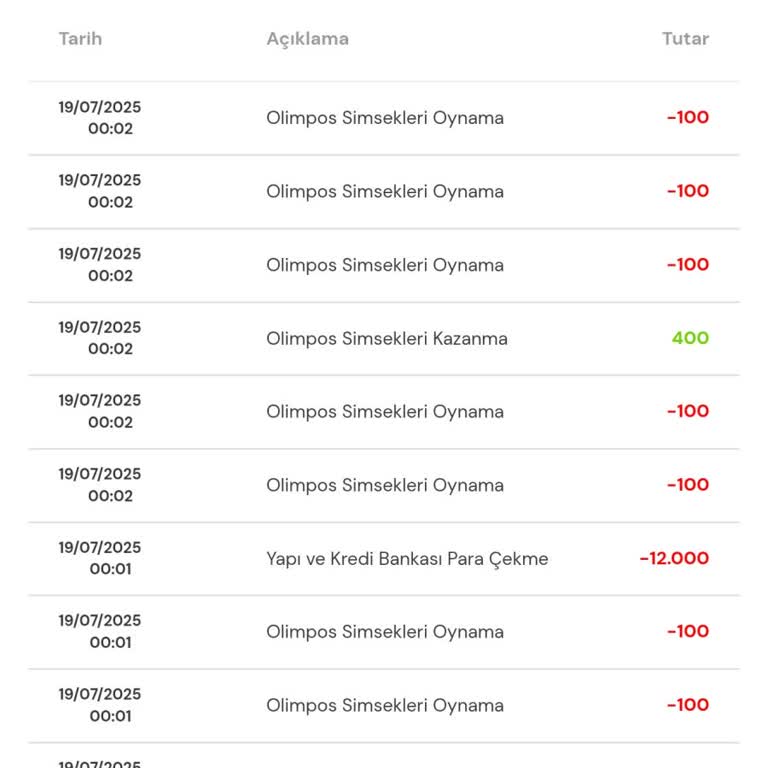Click the partially visible date at the list bottom
768x768 pixels.
click(100, 763)
